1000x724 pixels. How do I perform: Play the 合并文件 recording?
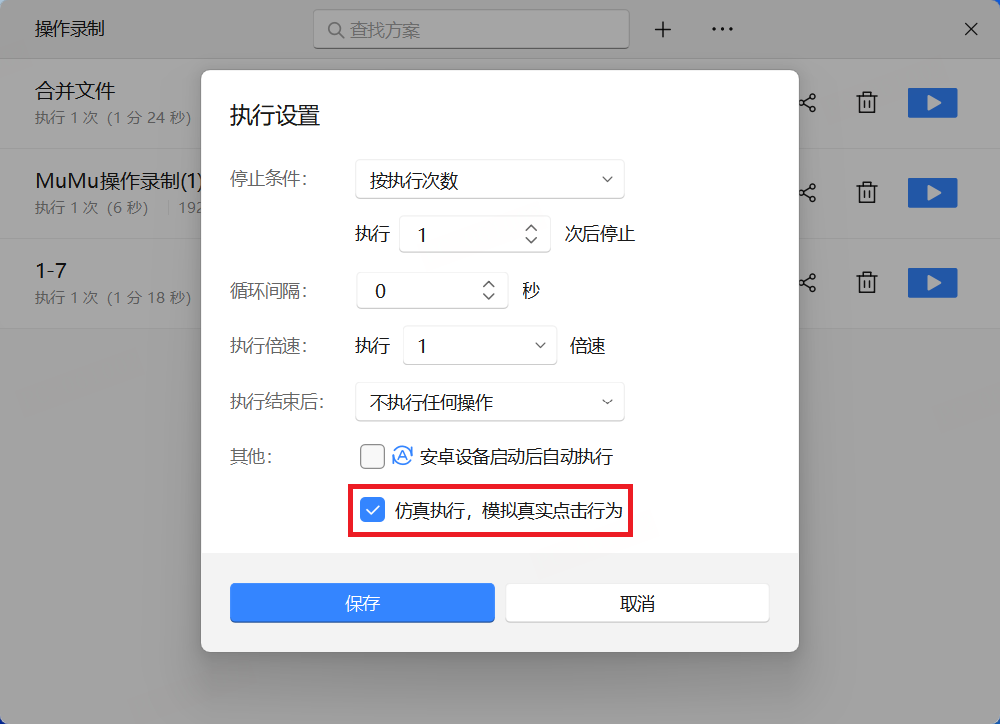pyautogui.click(x=932, y=103)
